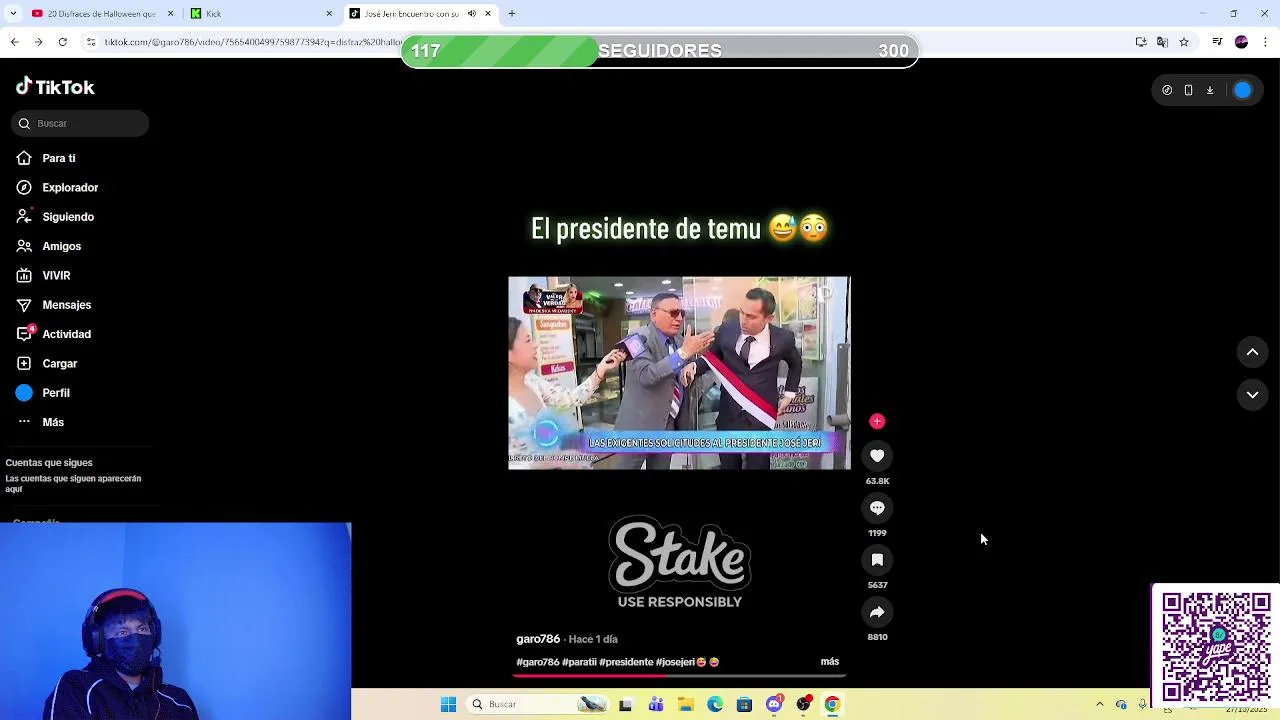Click the video thumbnail of the president
Screen dimensions: 1280x720
[679, 373]
